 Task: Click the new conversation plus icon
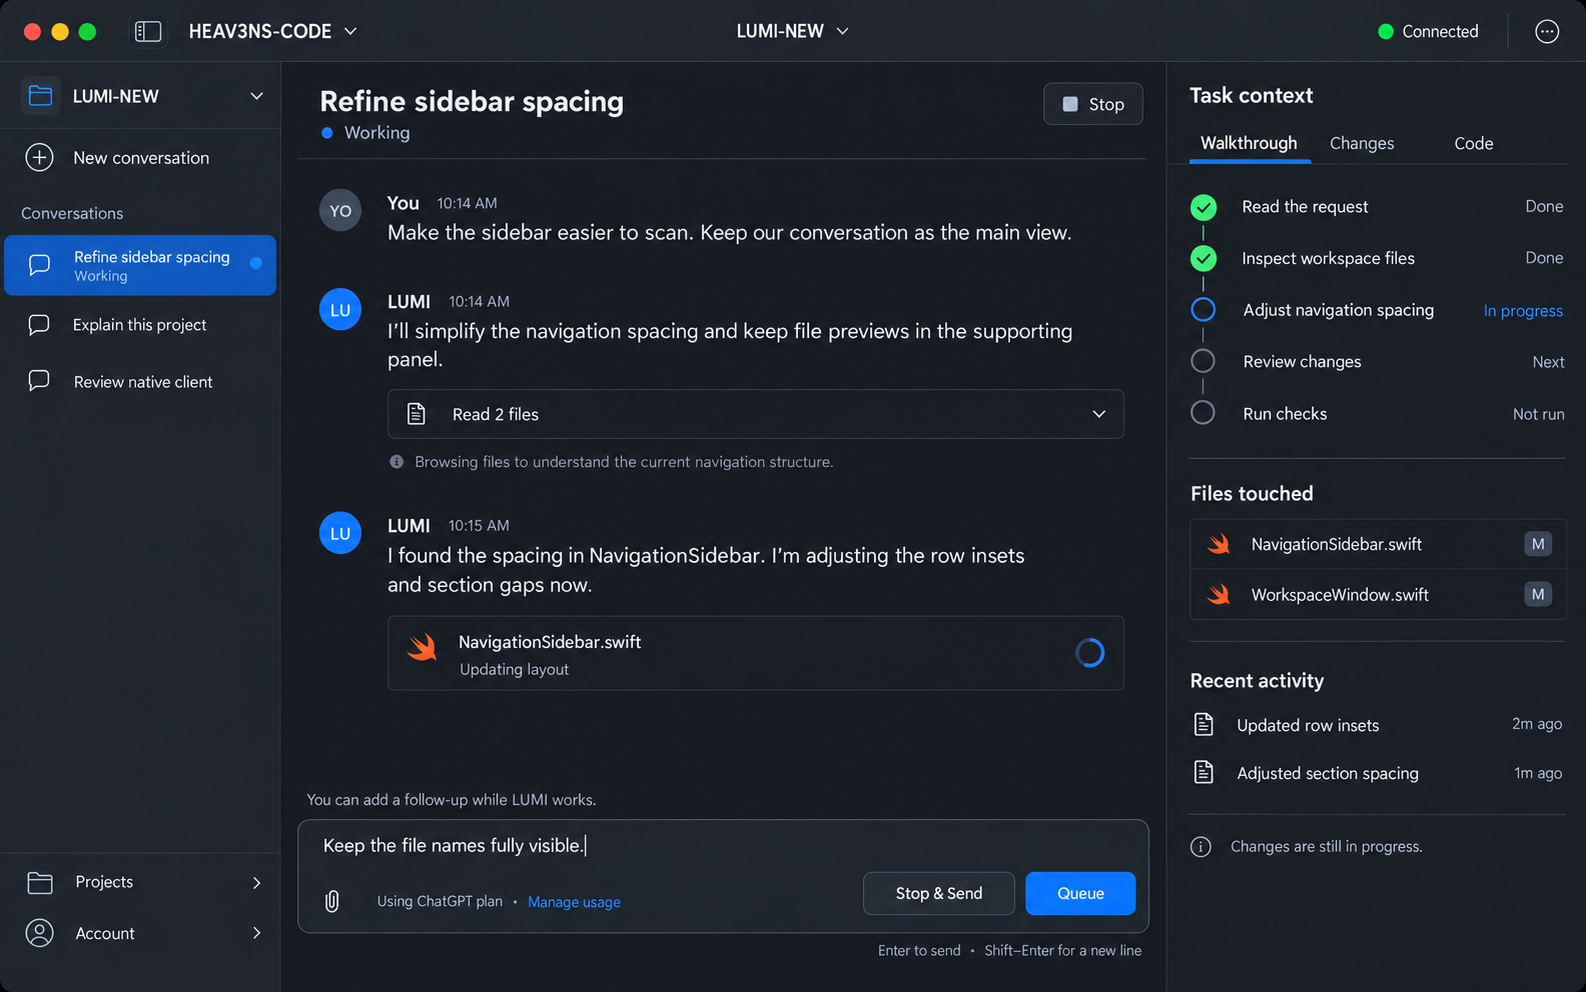point(39,158)
